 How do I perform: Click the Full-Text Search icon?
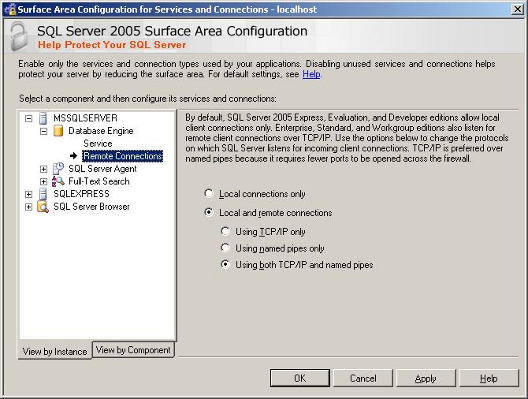pyautogui.click(x=58, y=181)
